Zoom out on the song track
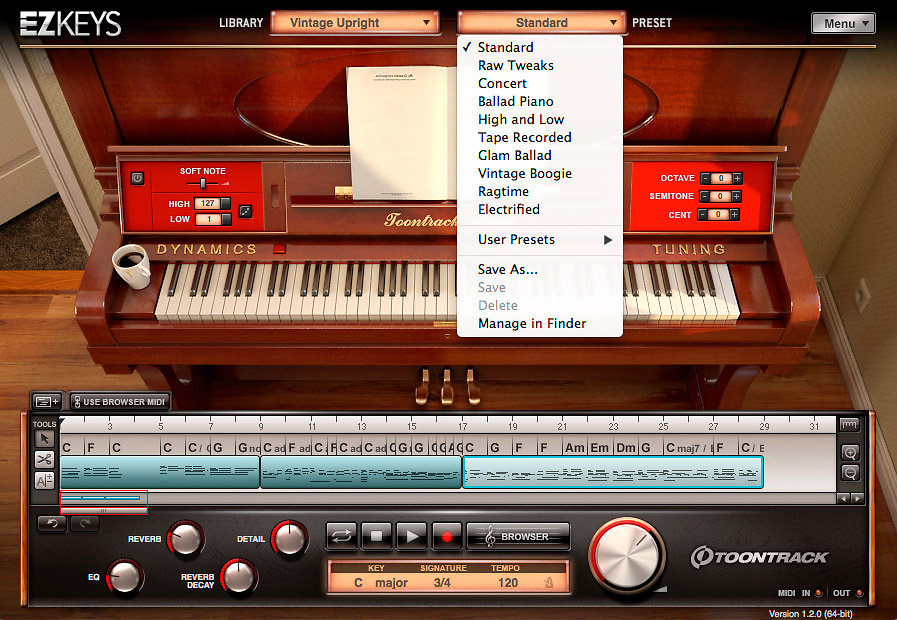 point(850,472)
